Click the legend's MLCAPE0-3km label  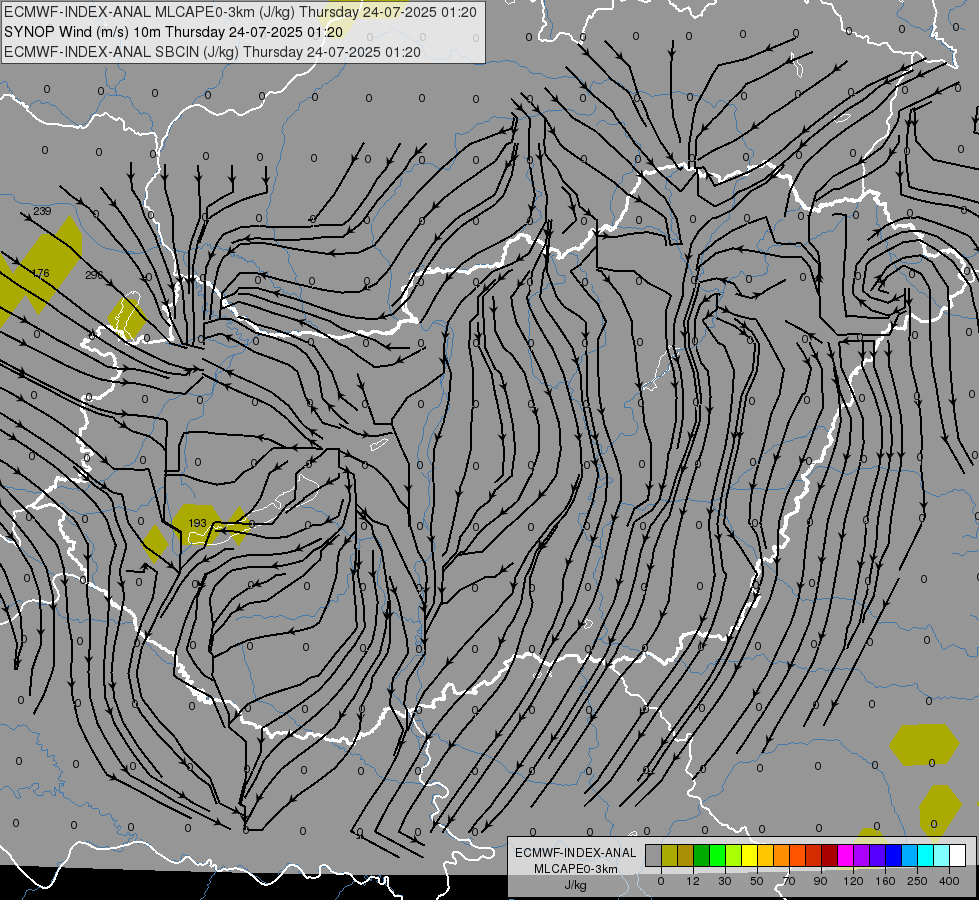(576, 869)
